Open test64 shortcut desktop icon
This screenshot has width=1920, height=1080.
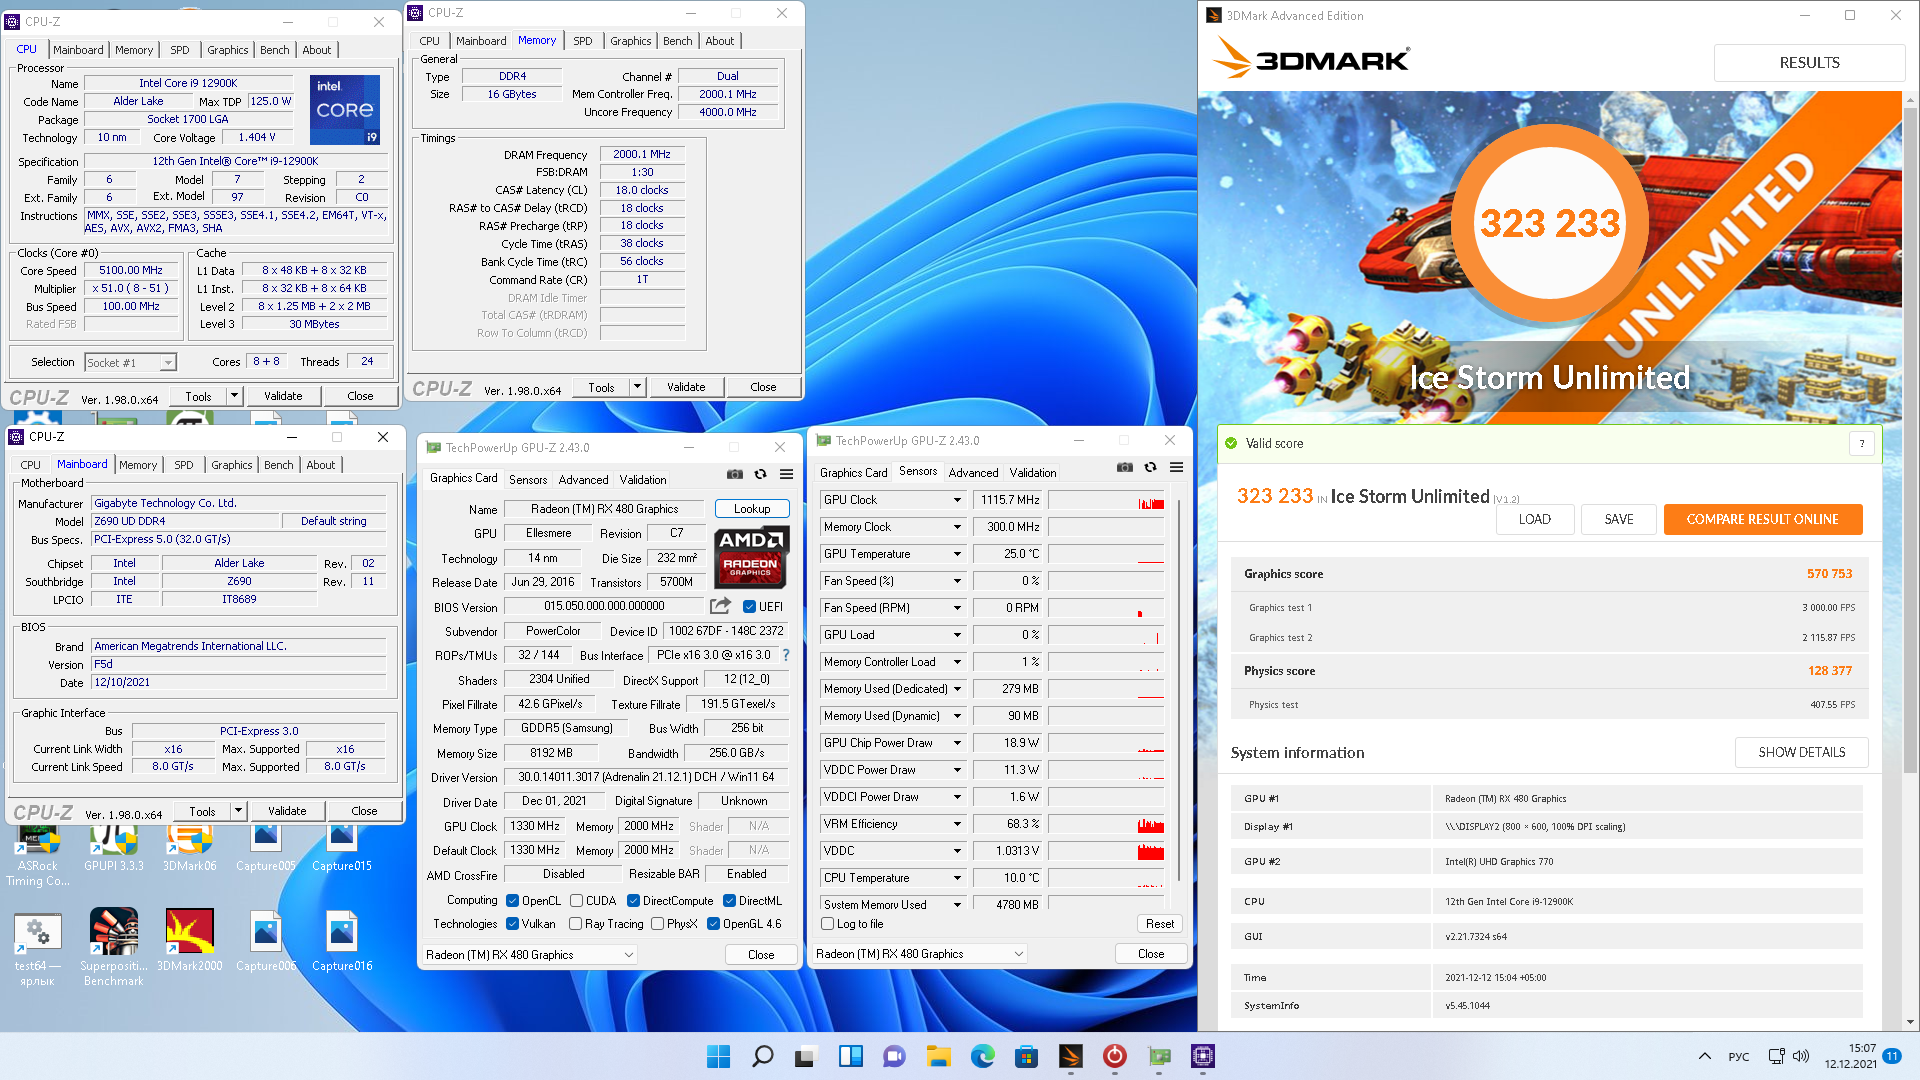coord(38,947)
